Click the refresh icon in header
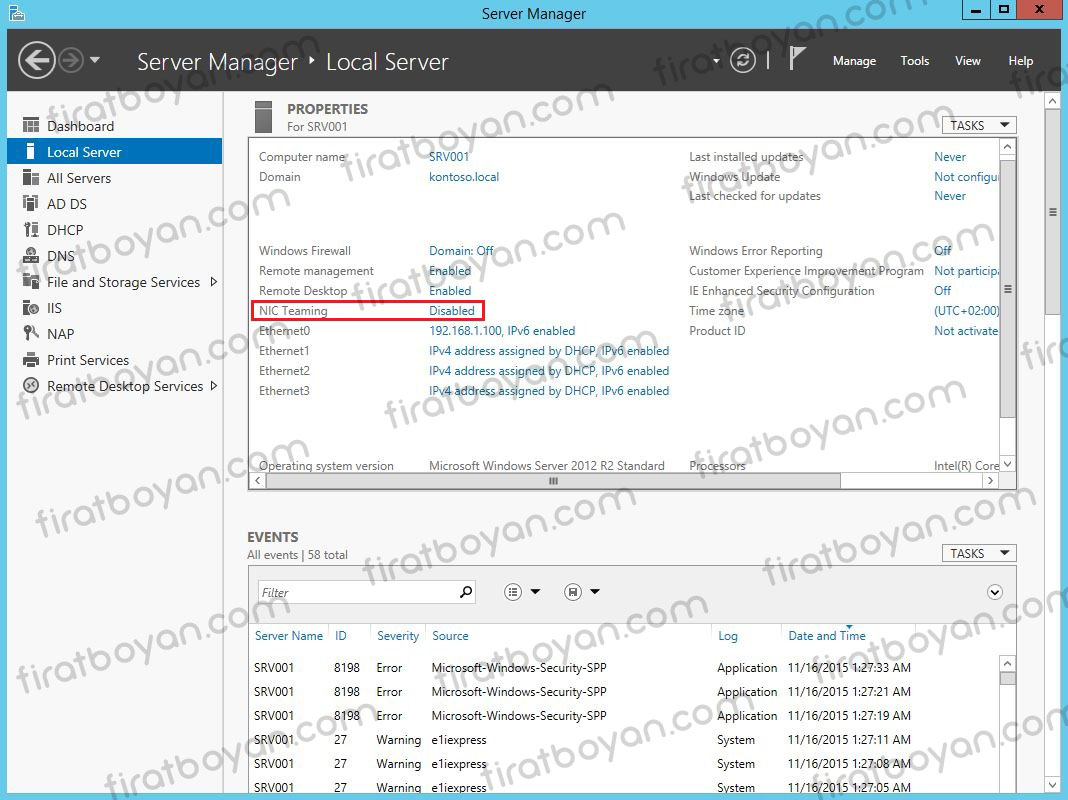The width and height of the screenshot is (1068, 800). tap(742, 61)
